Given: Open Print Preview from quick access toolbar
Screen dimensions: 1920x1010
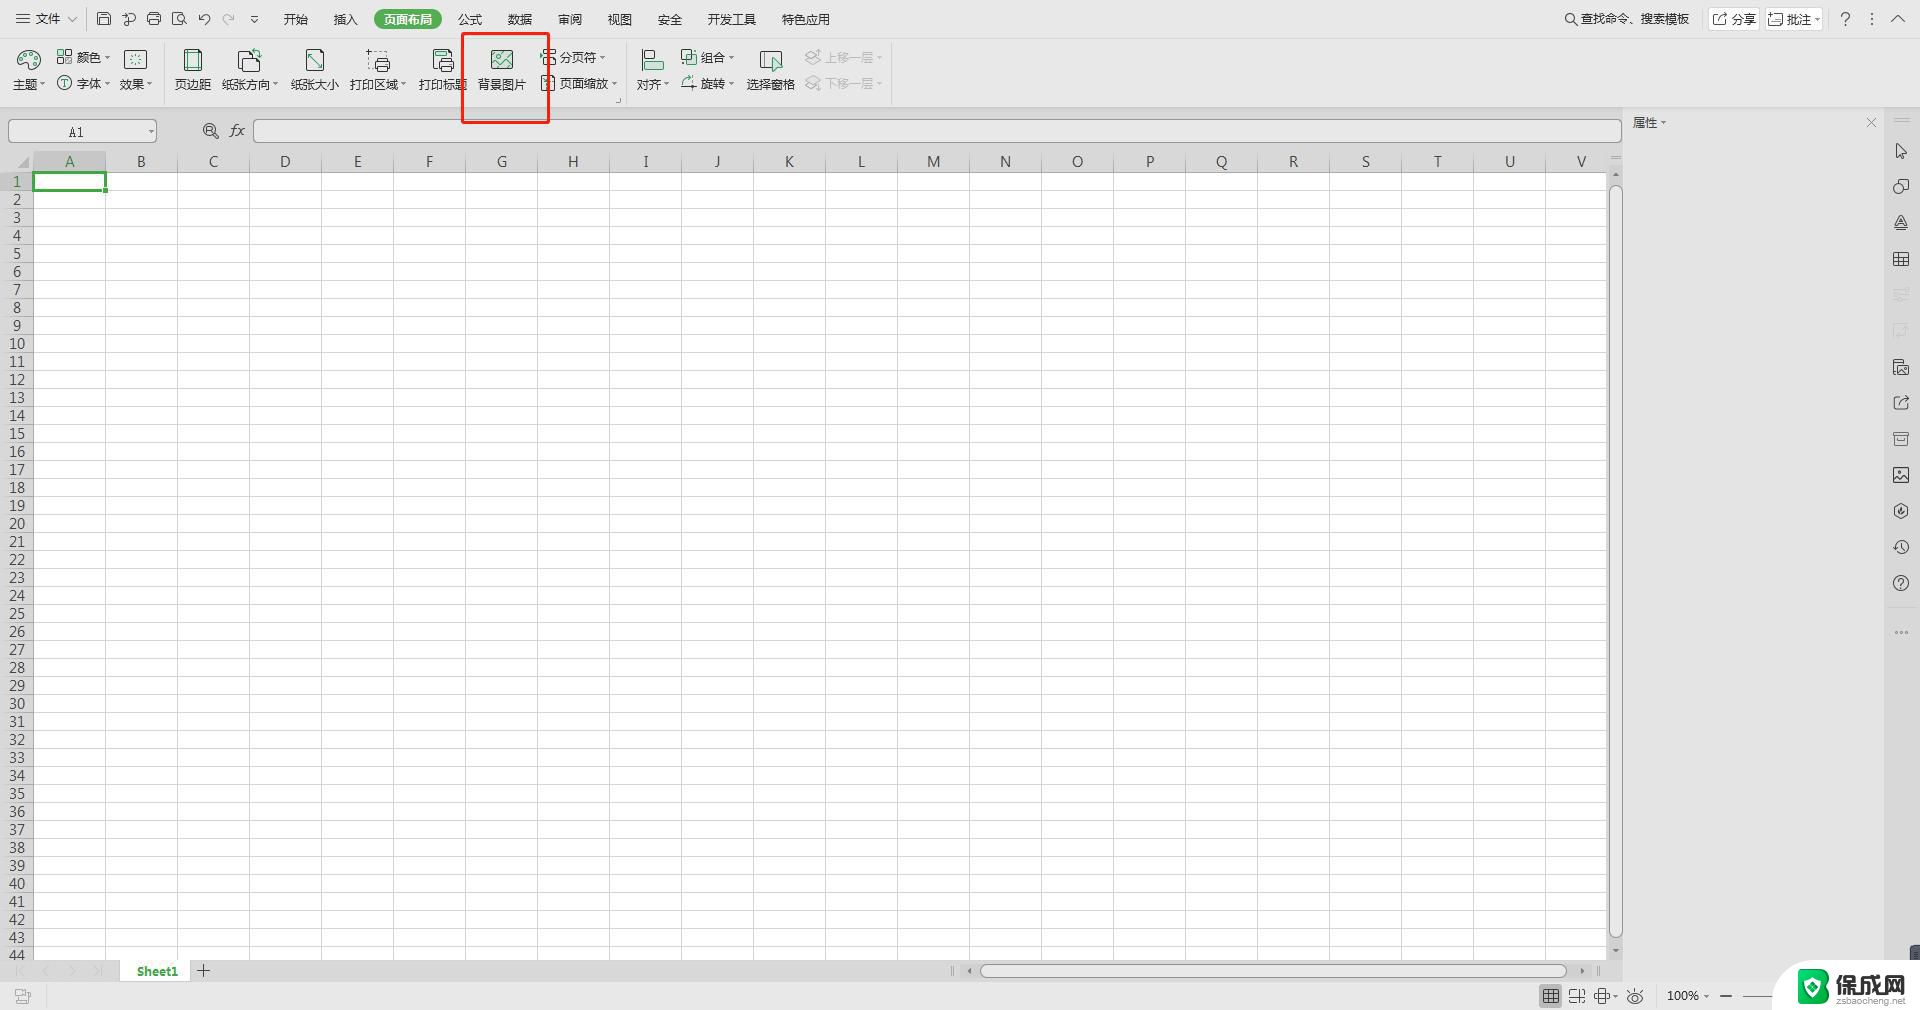Looking at the screenshot, I should tap(179, 19).
